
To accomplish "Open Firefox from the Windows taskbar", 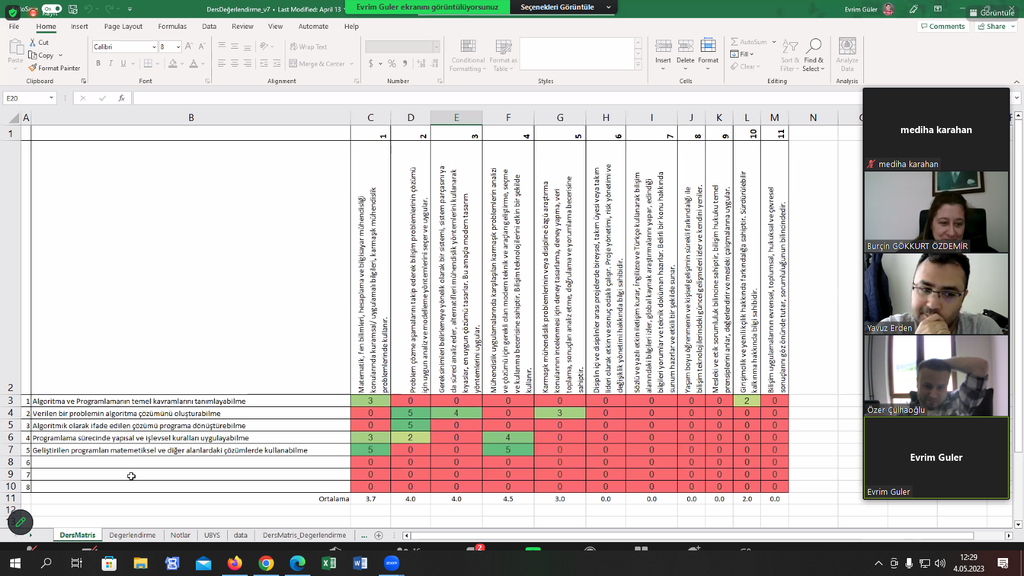I will click(234, 563).
